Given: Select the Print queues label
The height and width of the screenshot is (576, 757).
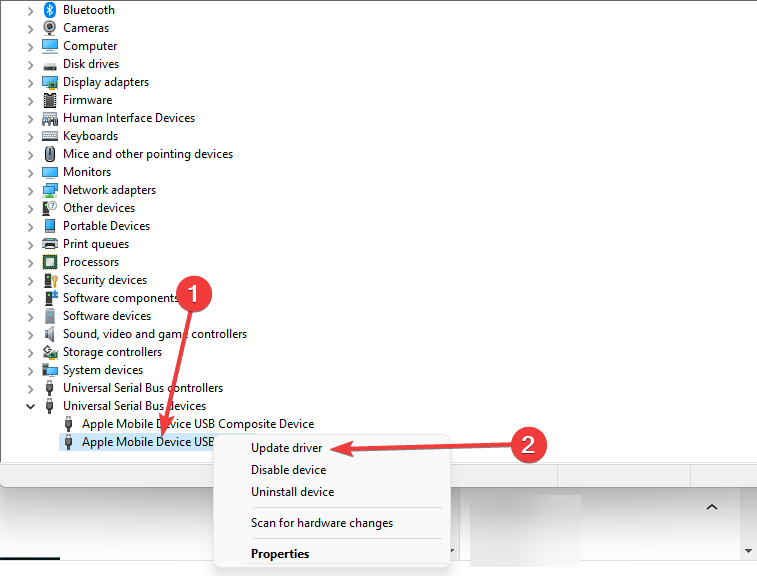Looking at the screenshot, I should point(96,244).
